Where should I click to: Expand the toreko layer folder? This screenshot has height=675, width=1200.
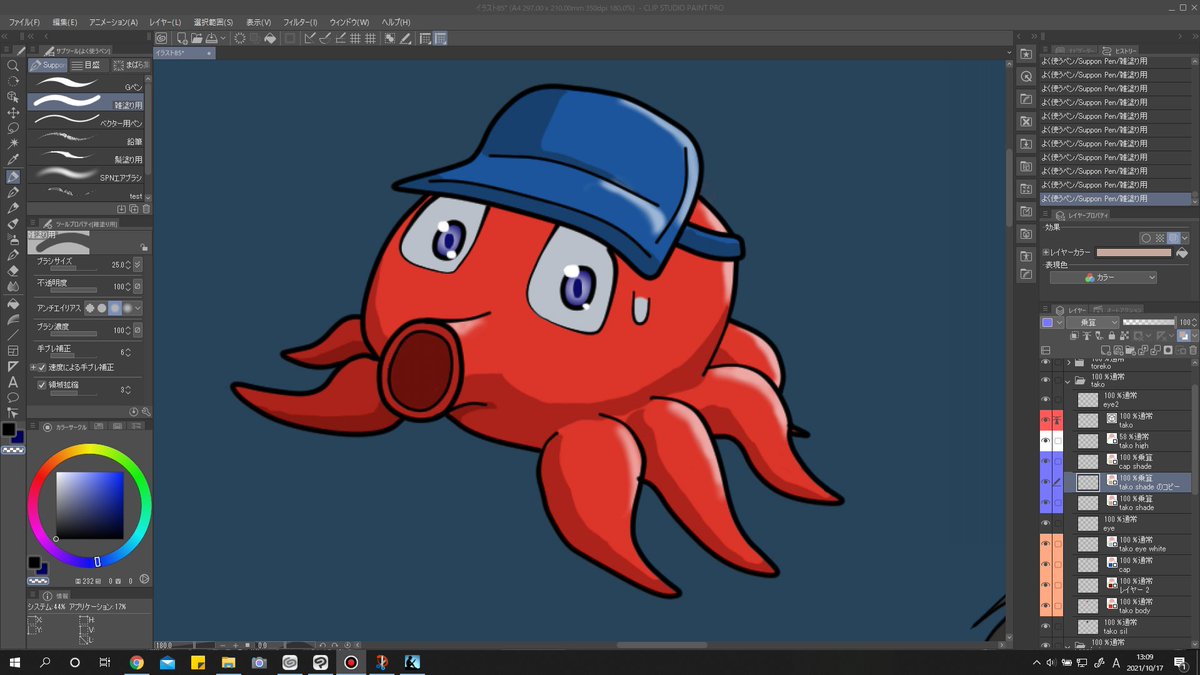(1068, 362)
